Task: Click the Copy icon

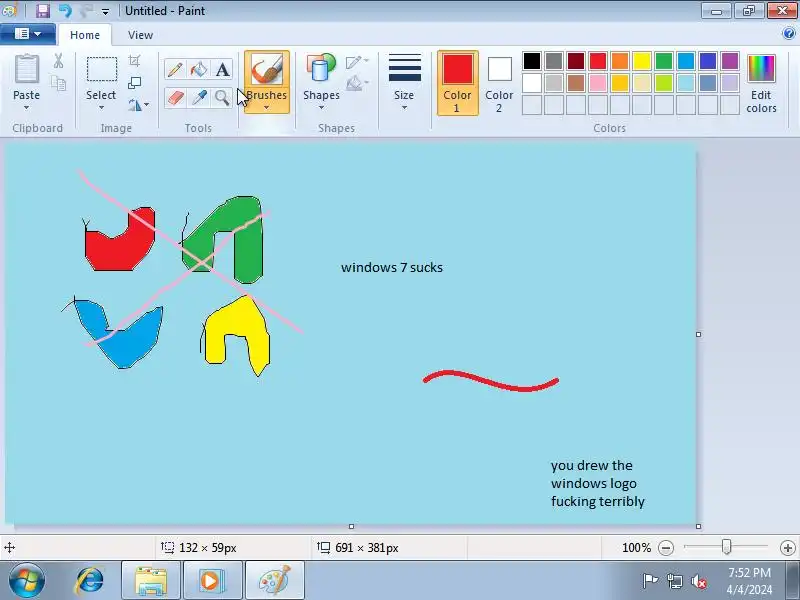Action: pyautogui.click(x=59, y=83)
